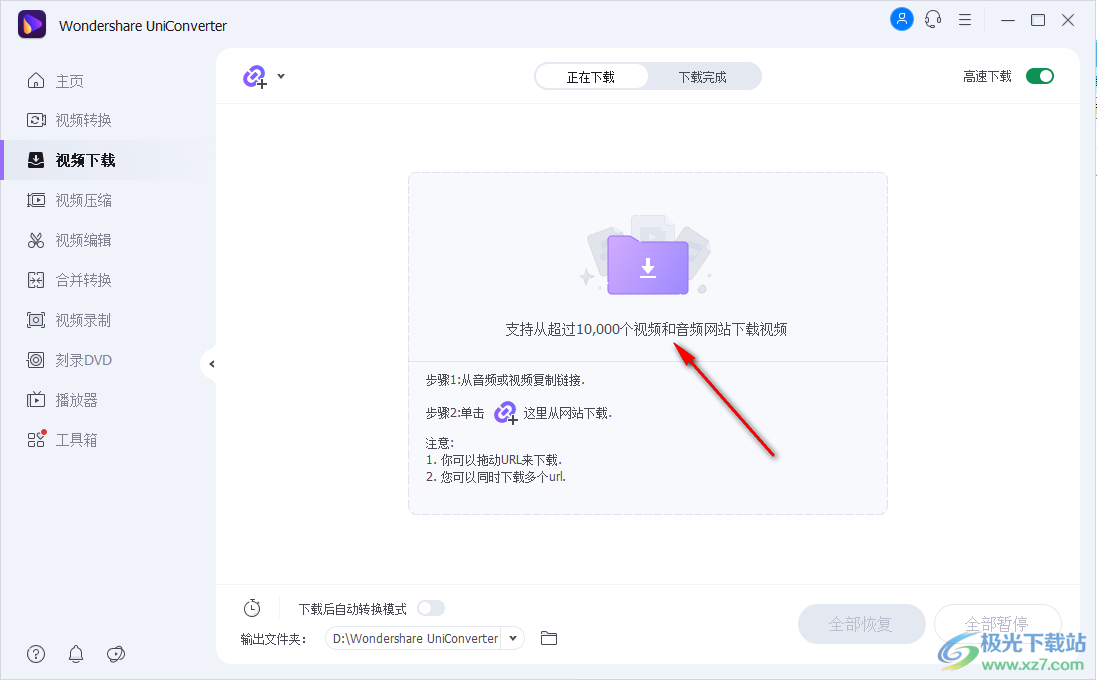
Task: Click the 全部暂停 button
Action: pyautogui.click(x=998, y=624)
